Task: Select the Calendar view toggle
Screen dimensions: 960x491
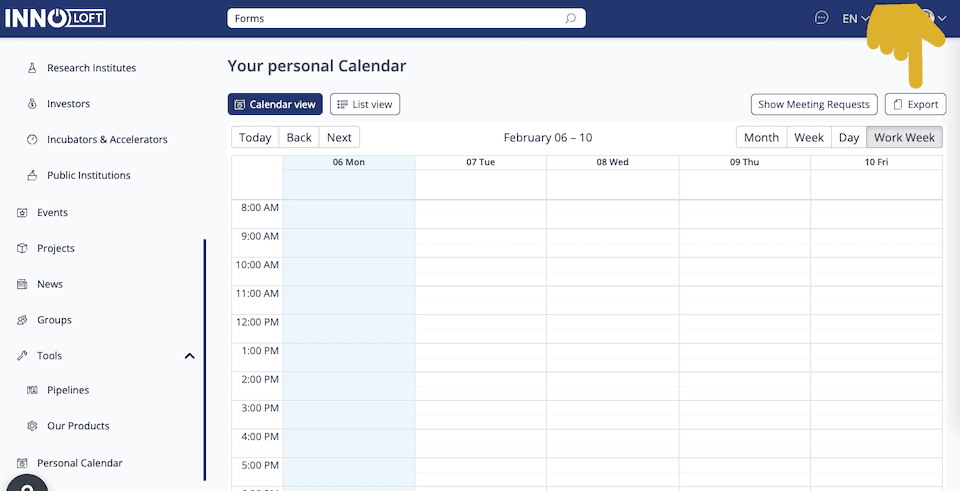Action: tap(275, 104)
